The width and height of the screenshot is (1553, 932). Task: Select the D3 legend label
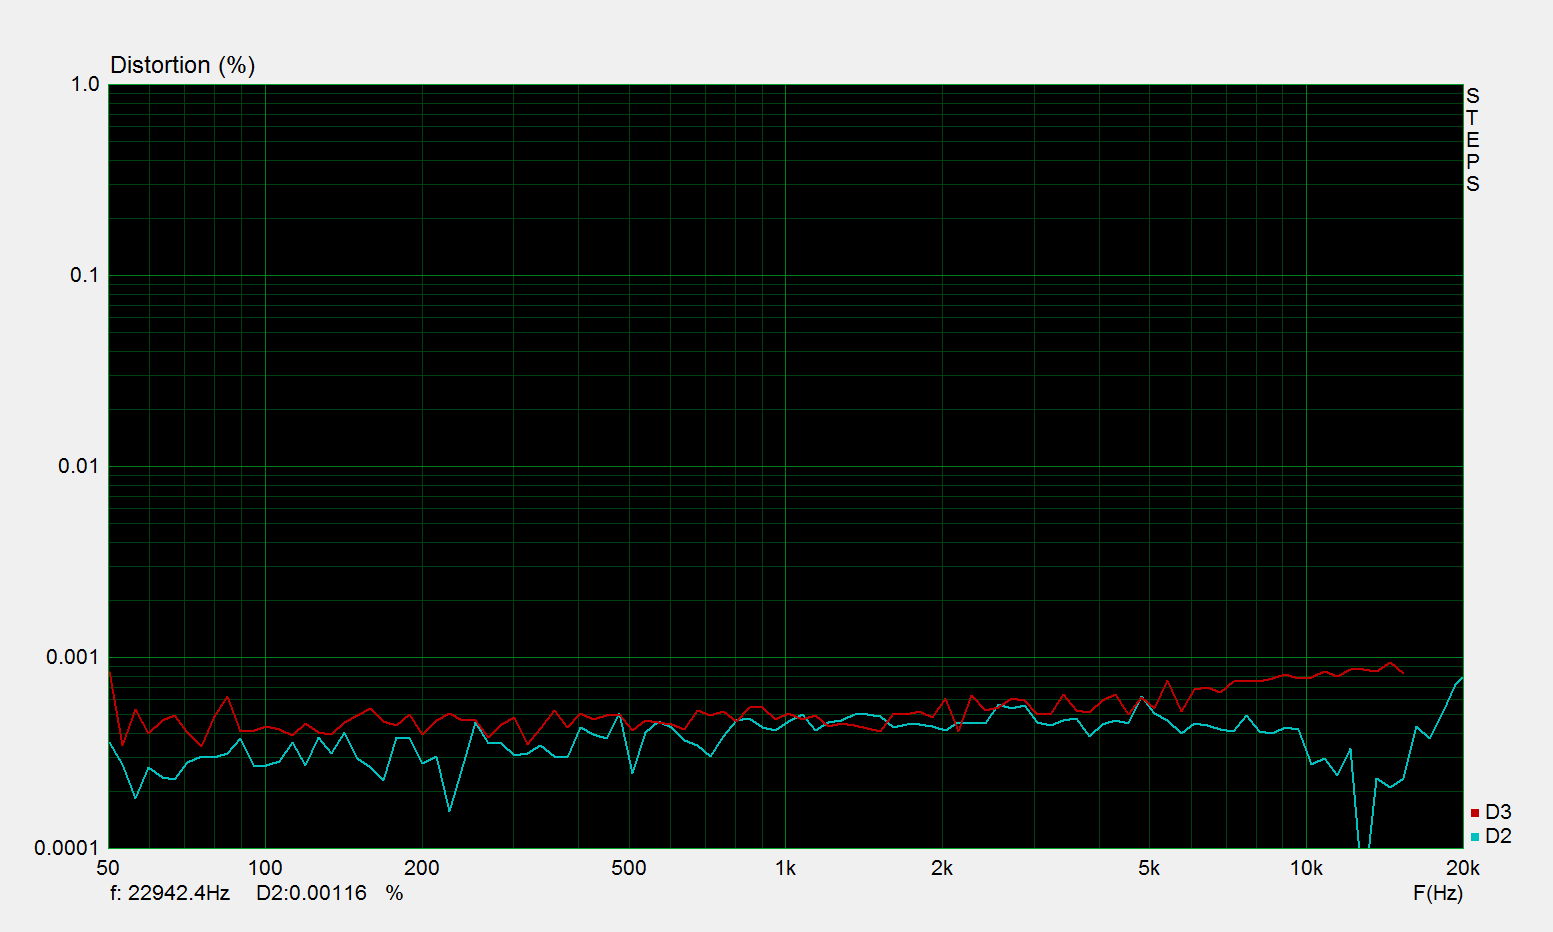coord(1498,812)
